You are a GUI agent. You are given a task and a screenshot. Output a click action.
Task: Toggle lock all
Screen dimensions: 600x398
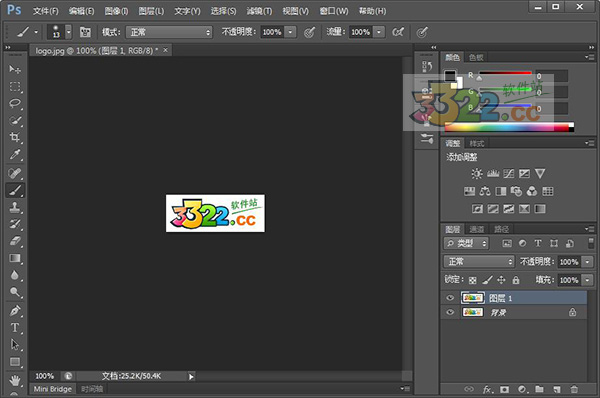pyautogui.click(x=516, y=280)
